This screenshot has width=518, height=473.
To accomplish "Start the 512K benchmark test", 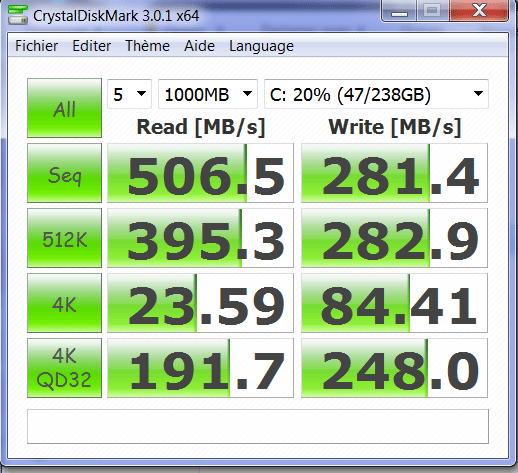I will pos(64,238).
